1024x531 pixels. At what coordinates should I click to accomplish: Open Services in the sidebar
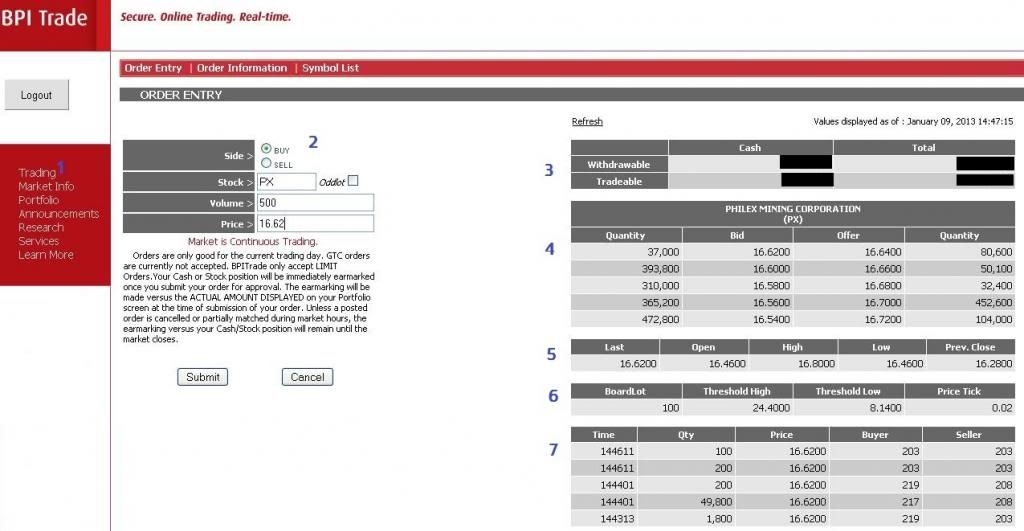[39, 241]
